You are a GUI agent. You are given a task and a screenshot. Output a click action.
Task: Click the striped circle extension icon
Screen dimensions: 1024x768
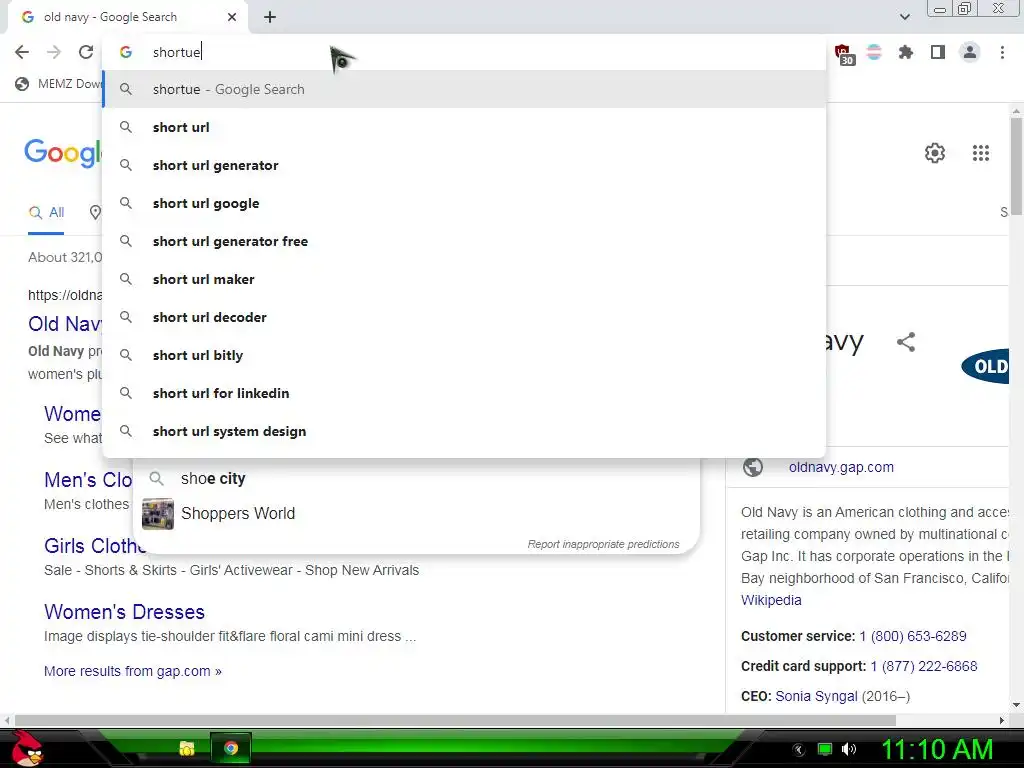874,52
